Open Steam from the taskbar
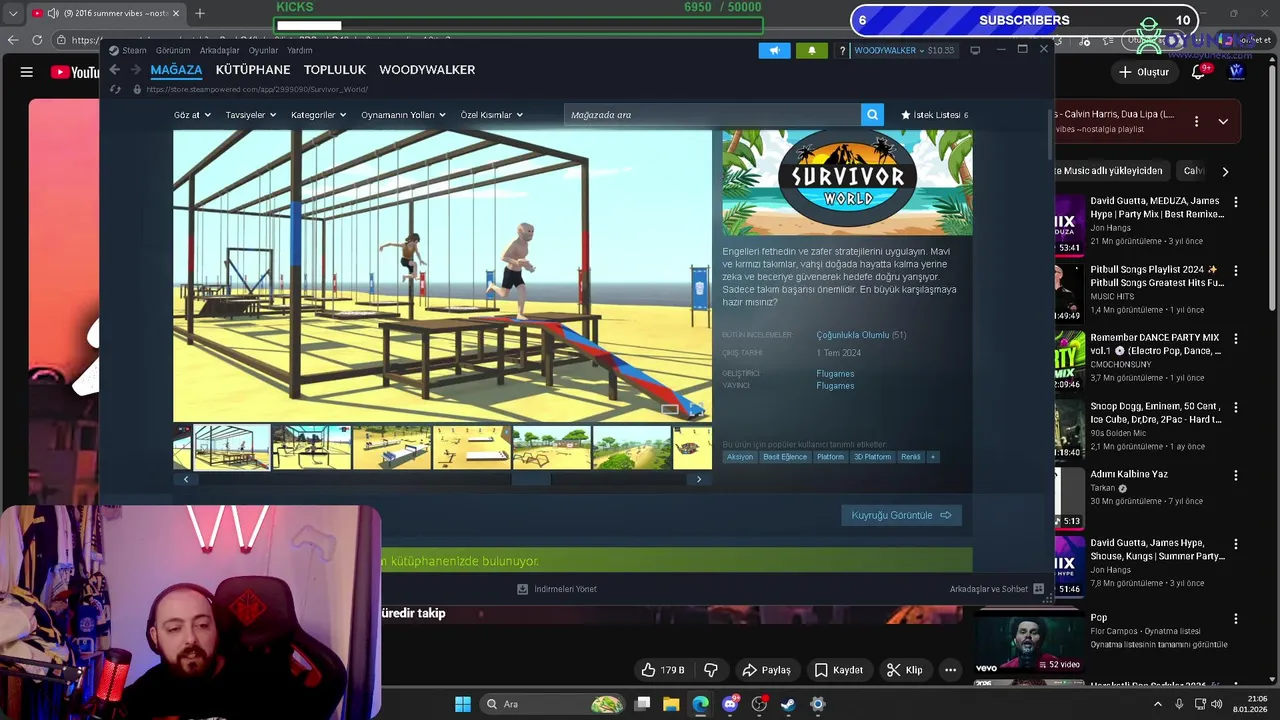 tap(788, 704)
